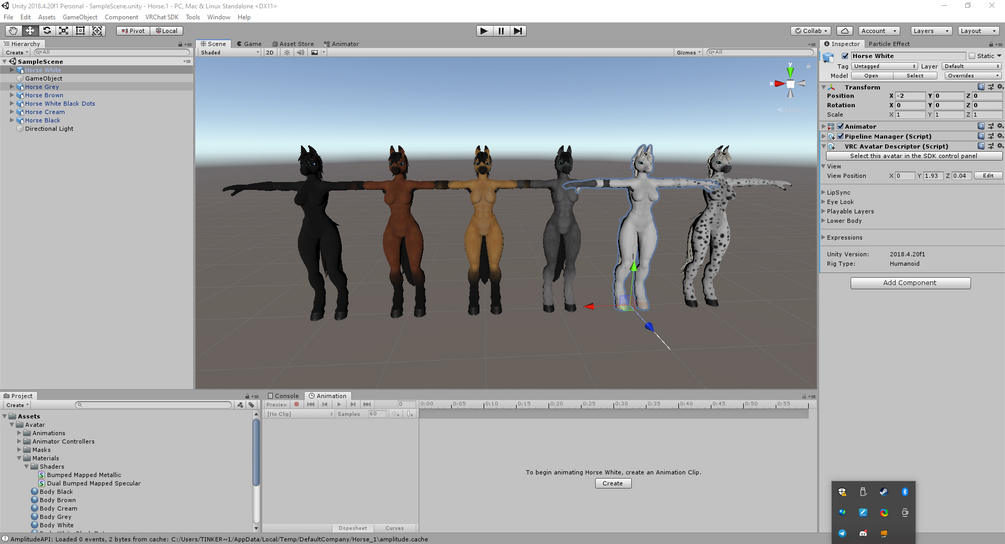
Task: Toggle the 2D scene view button
Action: click(270, 53)
